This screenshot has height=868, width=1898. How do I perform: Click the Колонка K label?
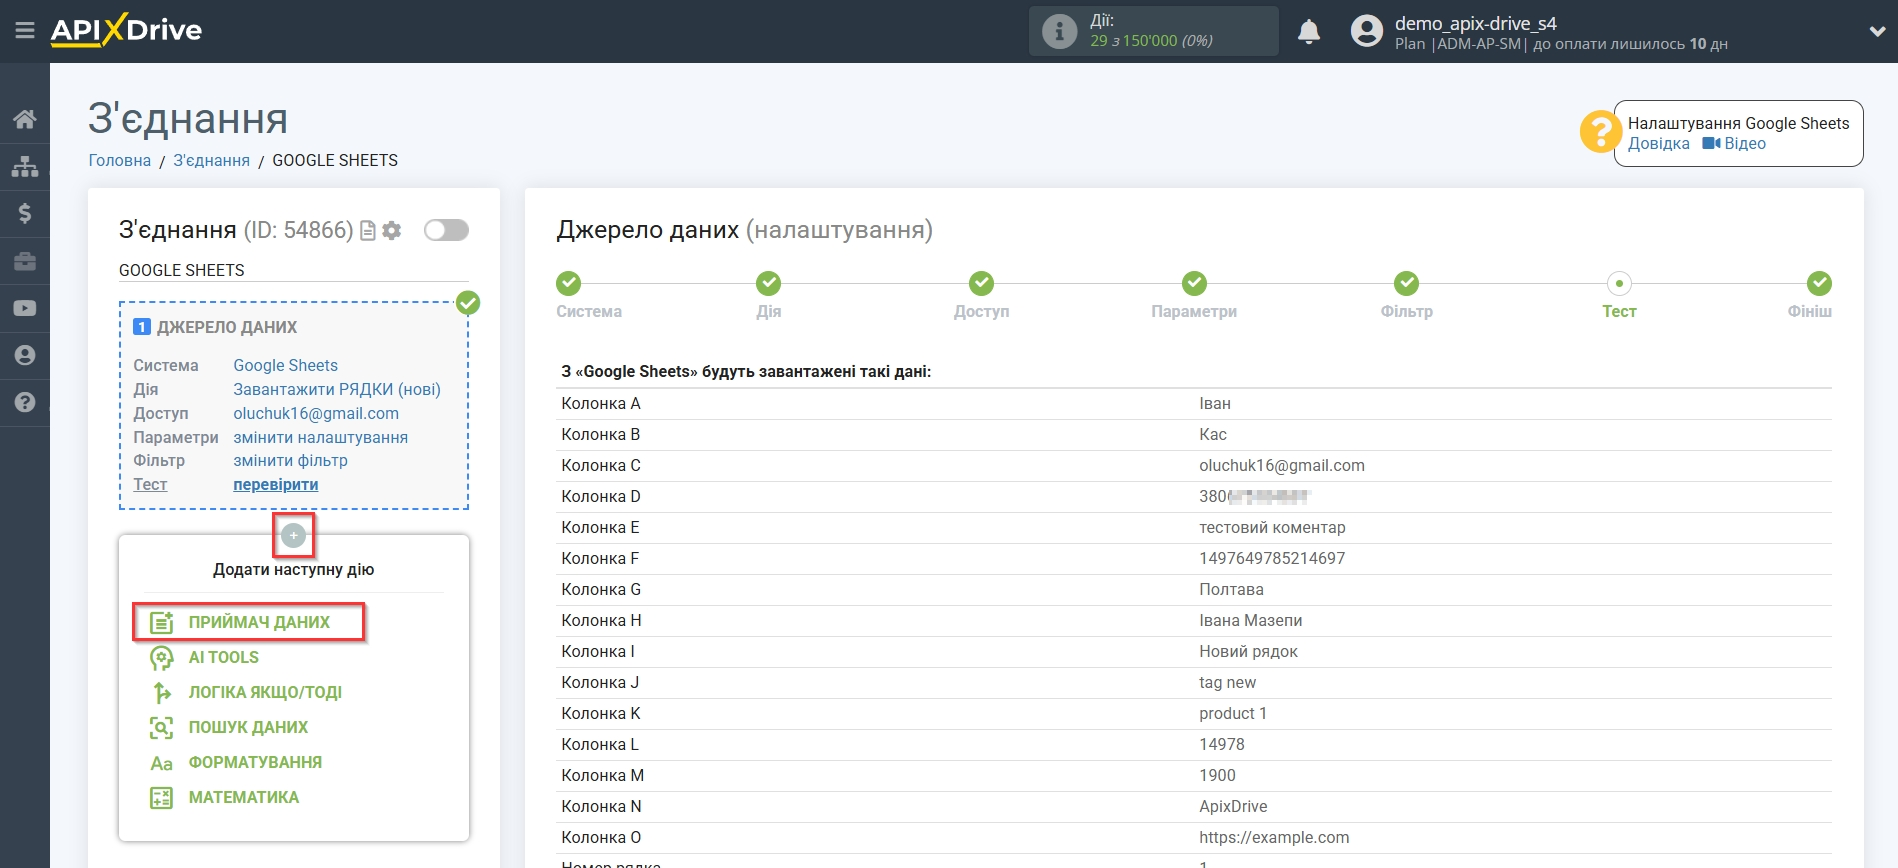point(600,713)
